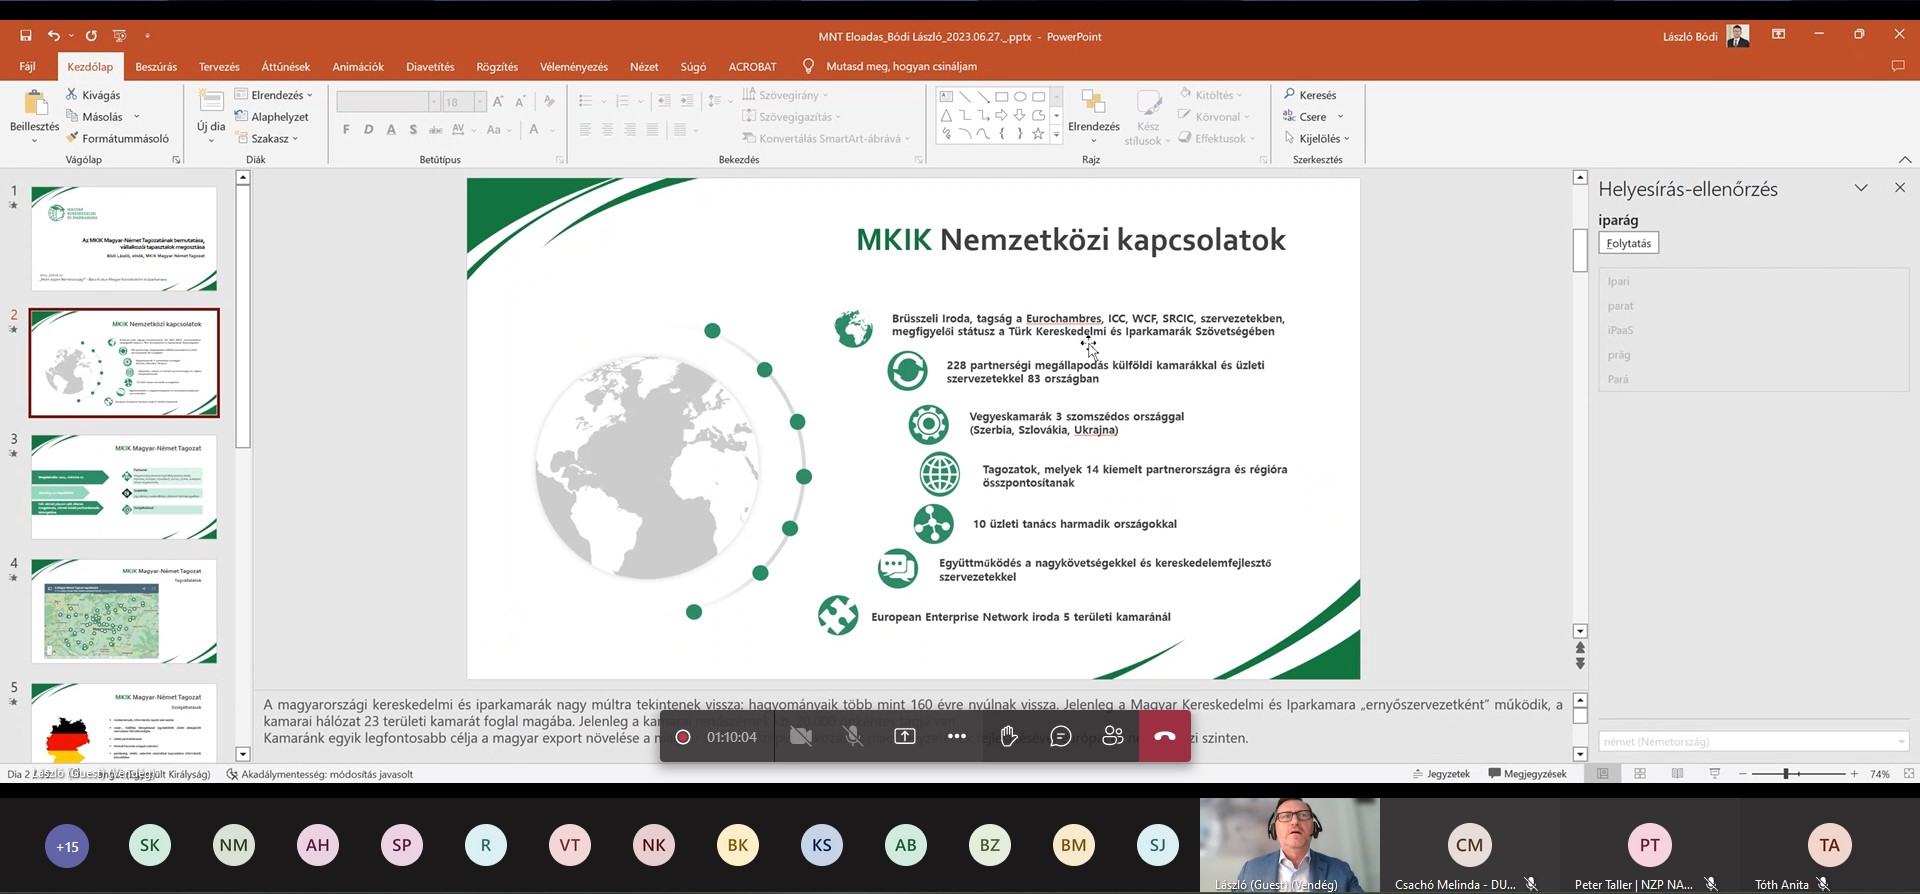Screen dimensions: 1920x894
Task: Switch to reading view icon
Action: [x=1677, y=774]
